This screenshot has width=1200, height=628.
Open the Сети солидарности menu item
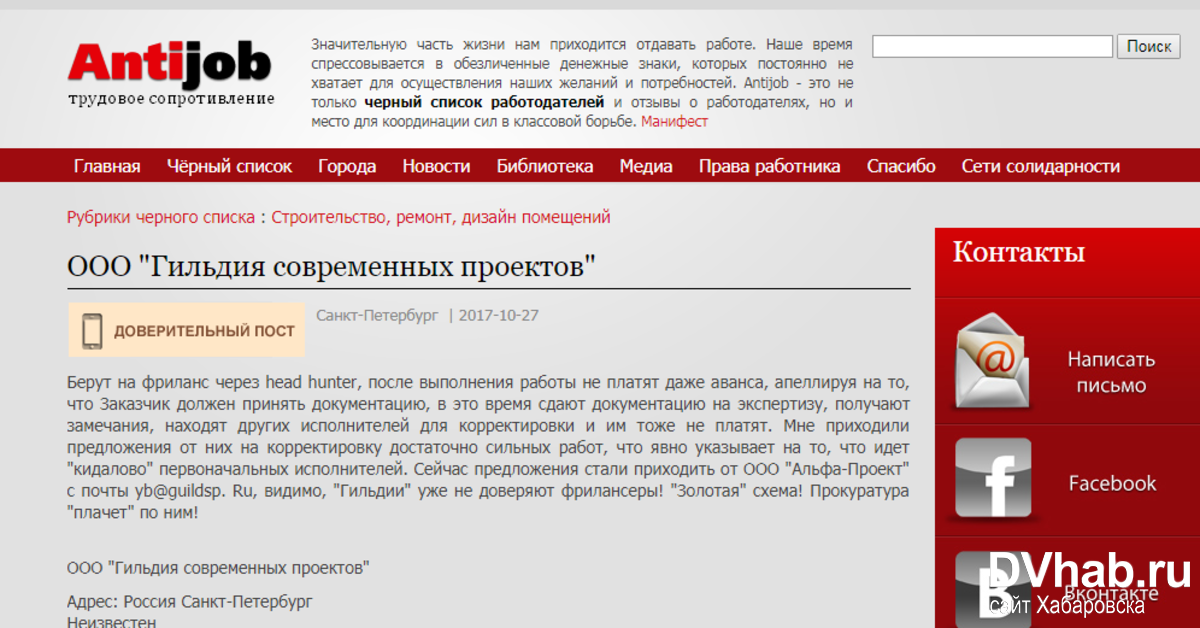click(x=1040, y=166)
